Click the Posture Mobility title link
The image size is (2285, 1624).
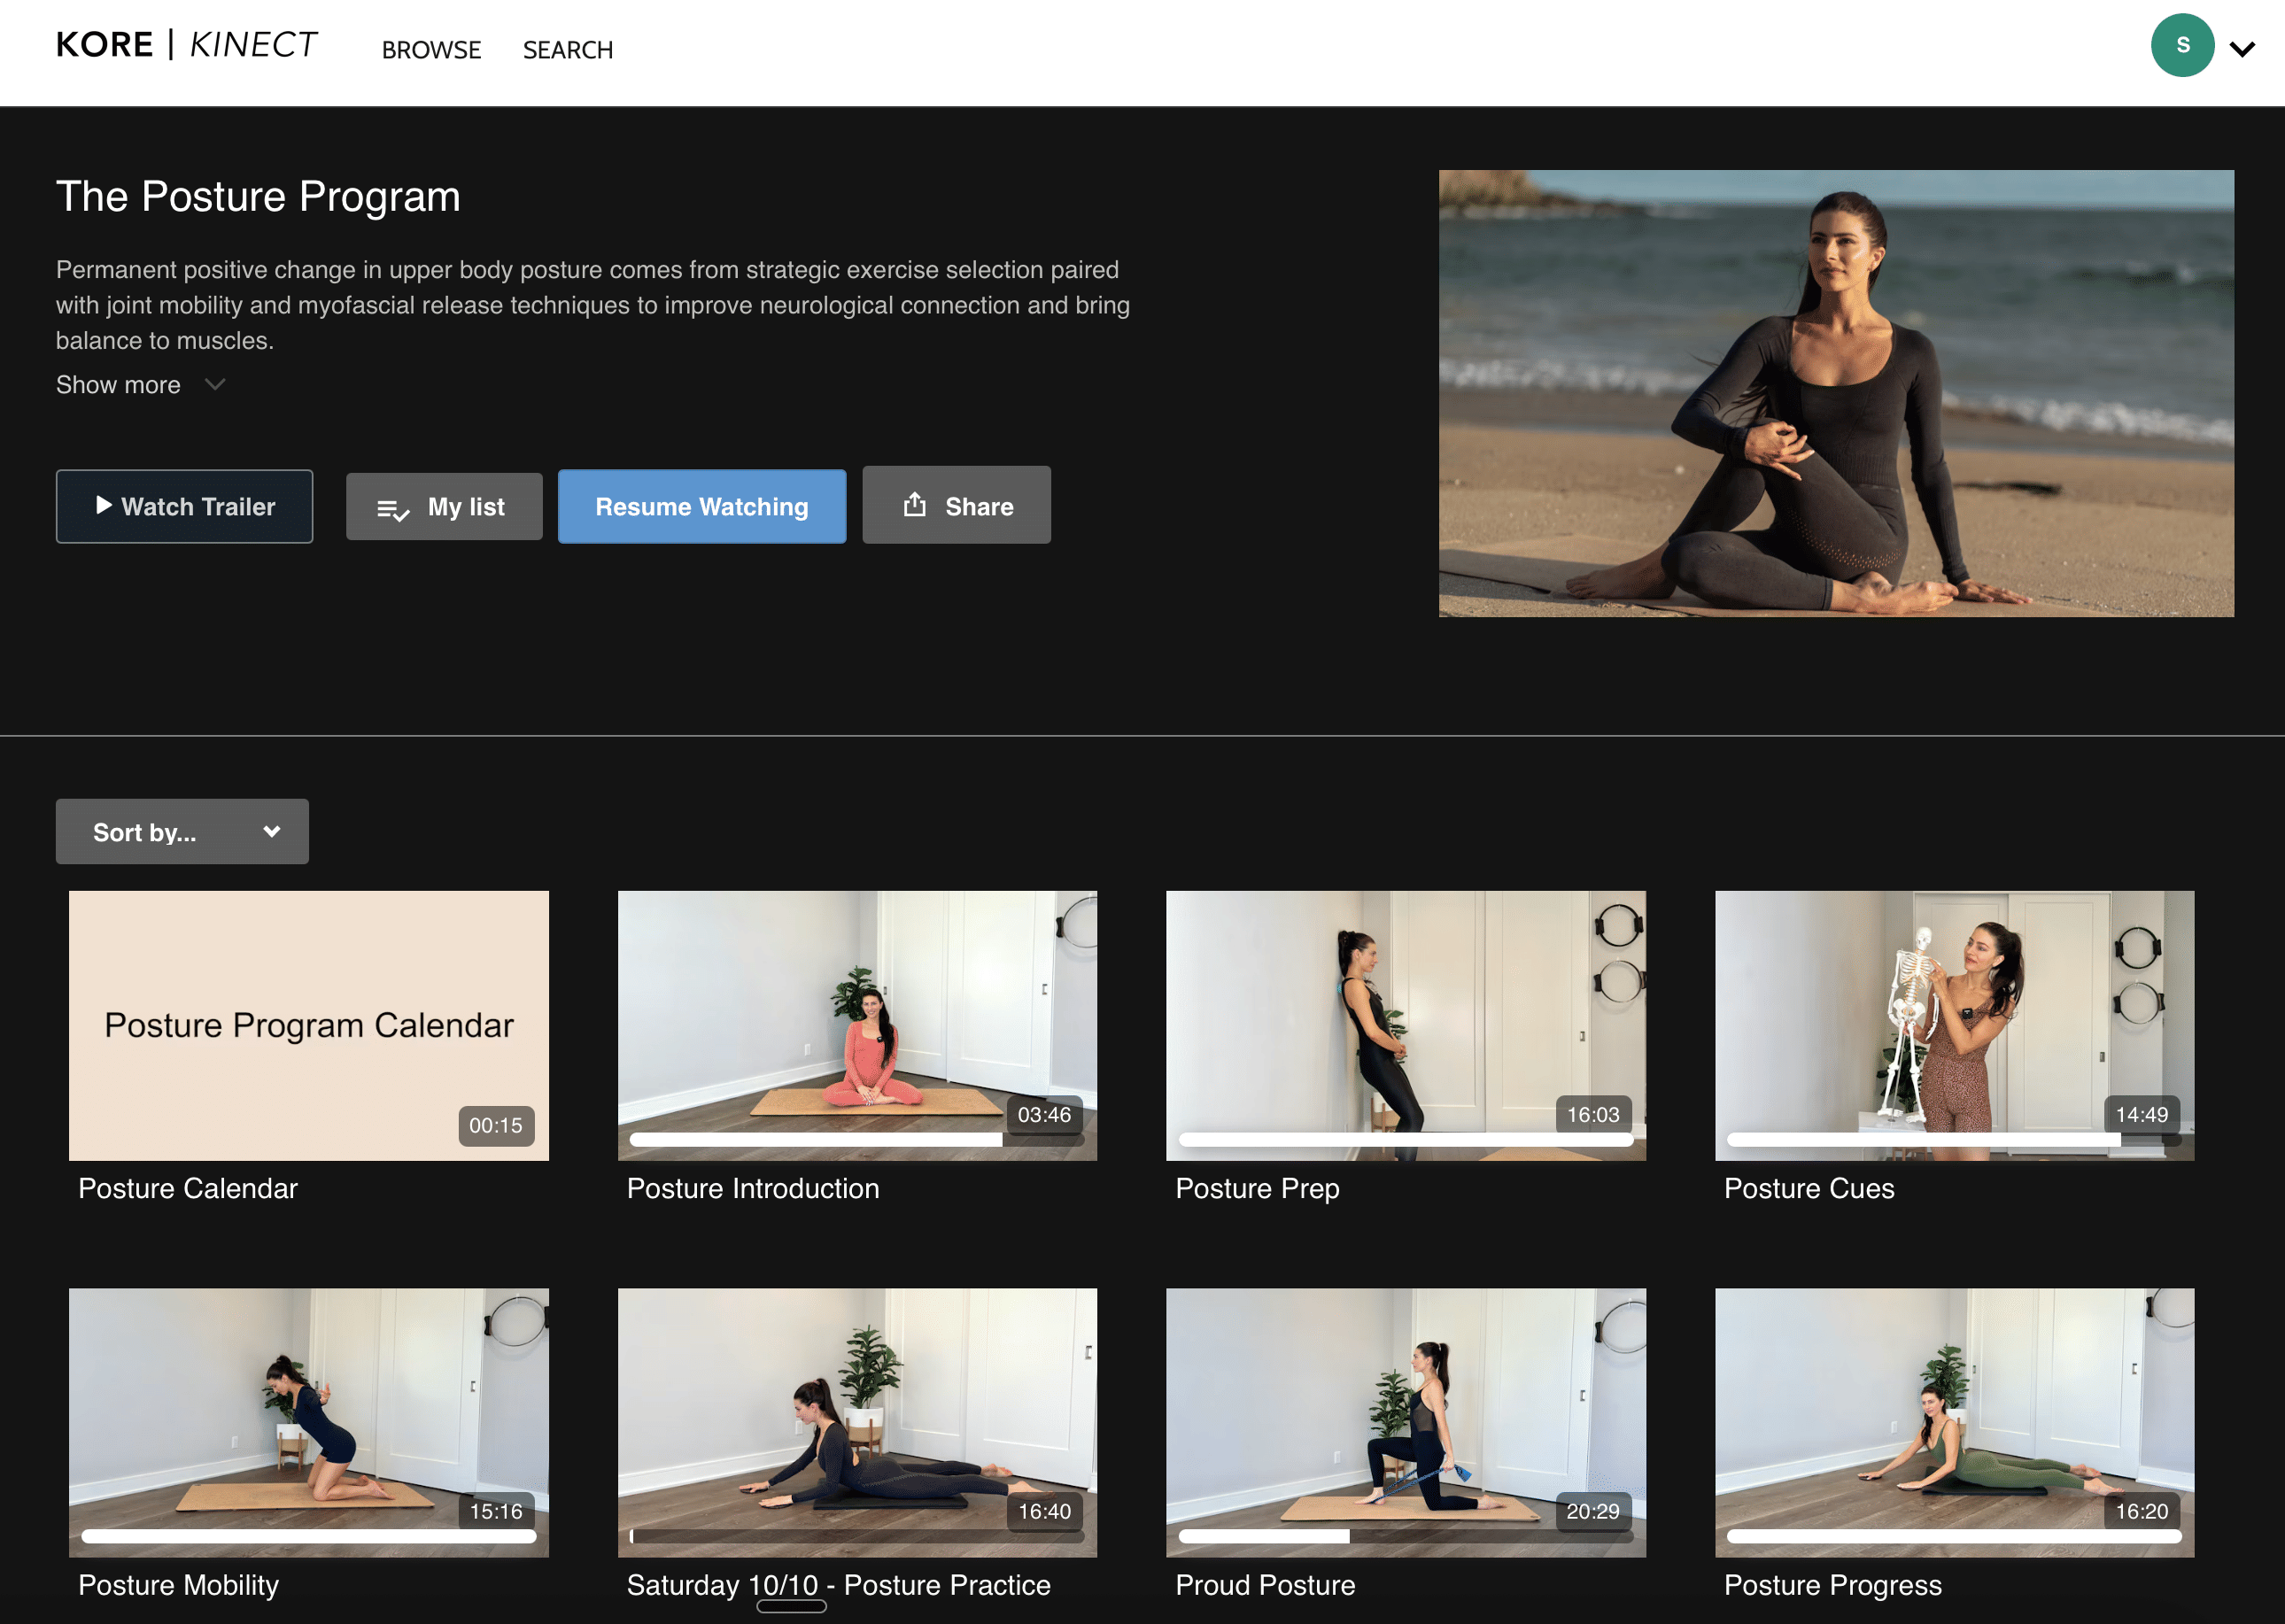[179, 1585]
